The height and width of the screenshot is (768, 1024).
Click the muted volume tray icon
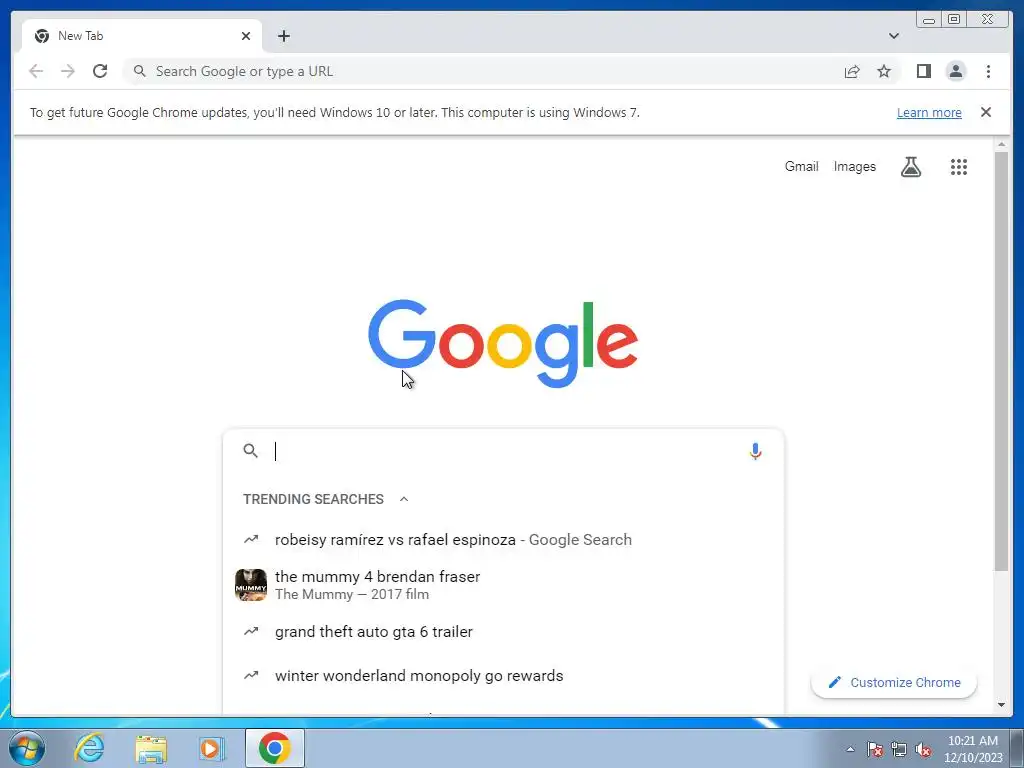[923, 749]
